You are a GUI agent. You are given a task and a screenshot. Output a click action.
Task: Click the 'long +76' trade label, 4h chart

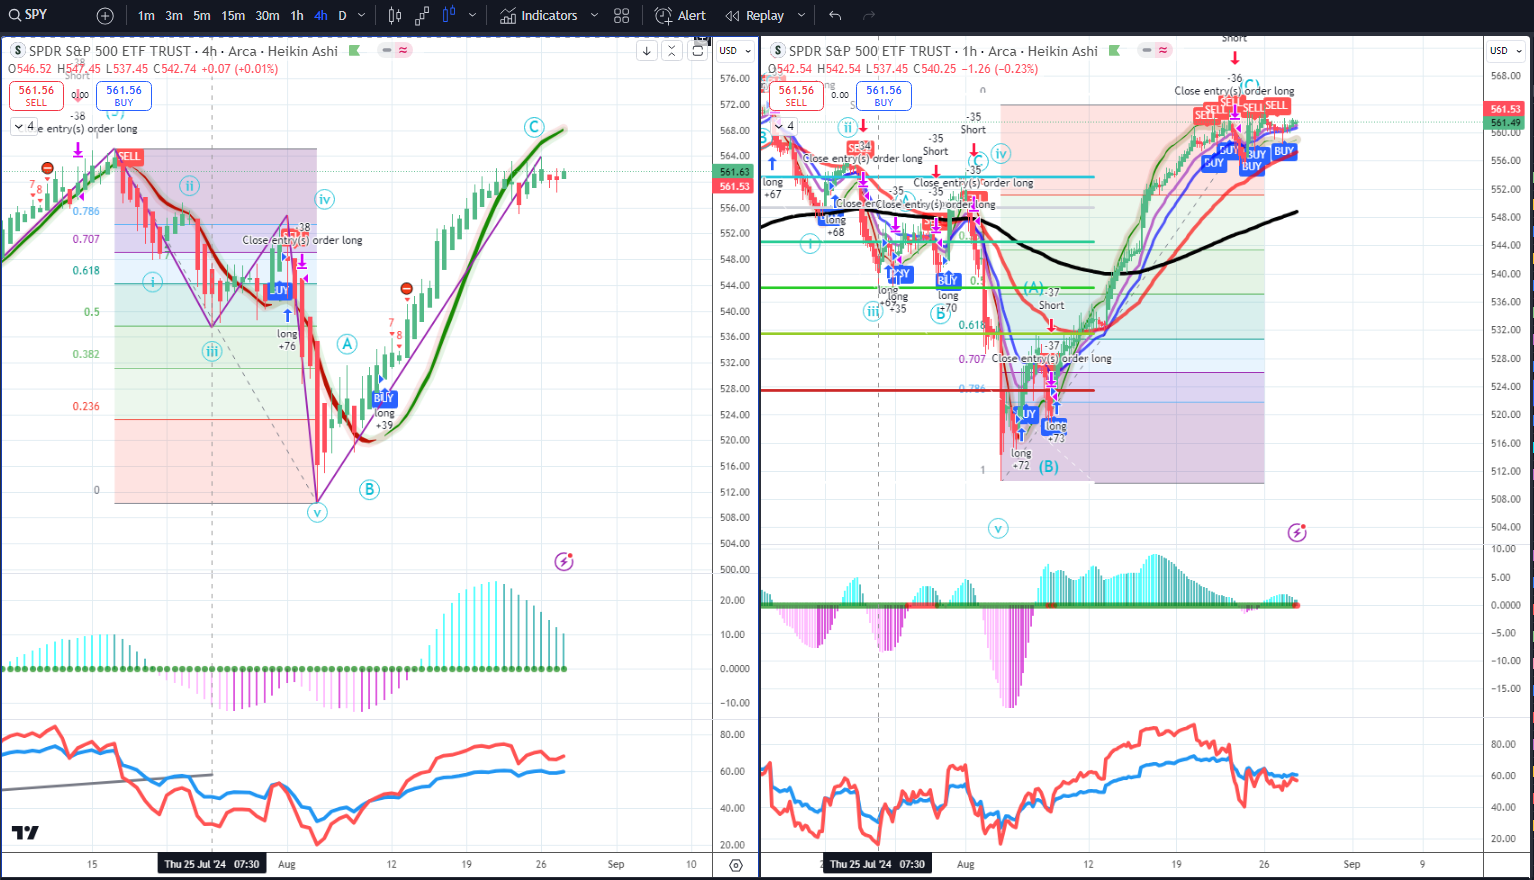(x=287, y=340)
